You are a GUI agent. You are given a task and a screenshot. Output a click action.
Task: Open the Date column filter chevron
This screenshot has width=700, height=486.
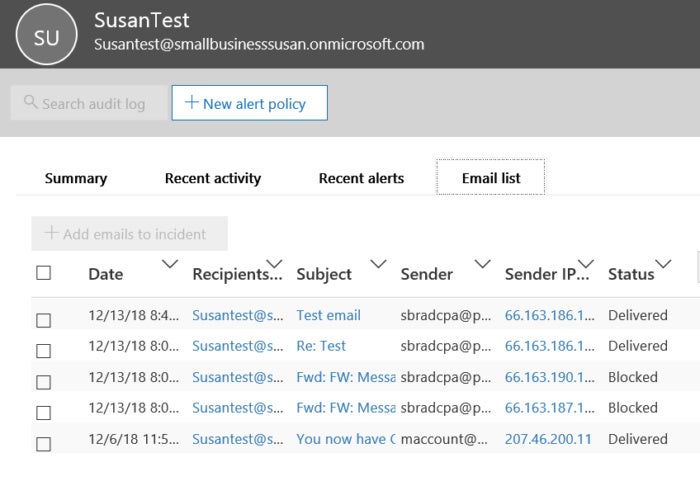coord(170,264)
